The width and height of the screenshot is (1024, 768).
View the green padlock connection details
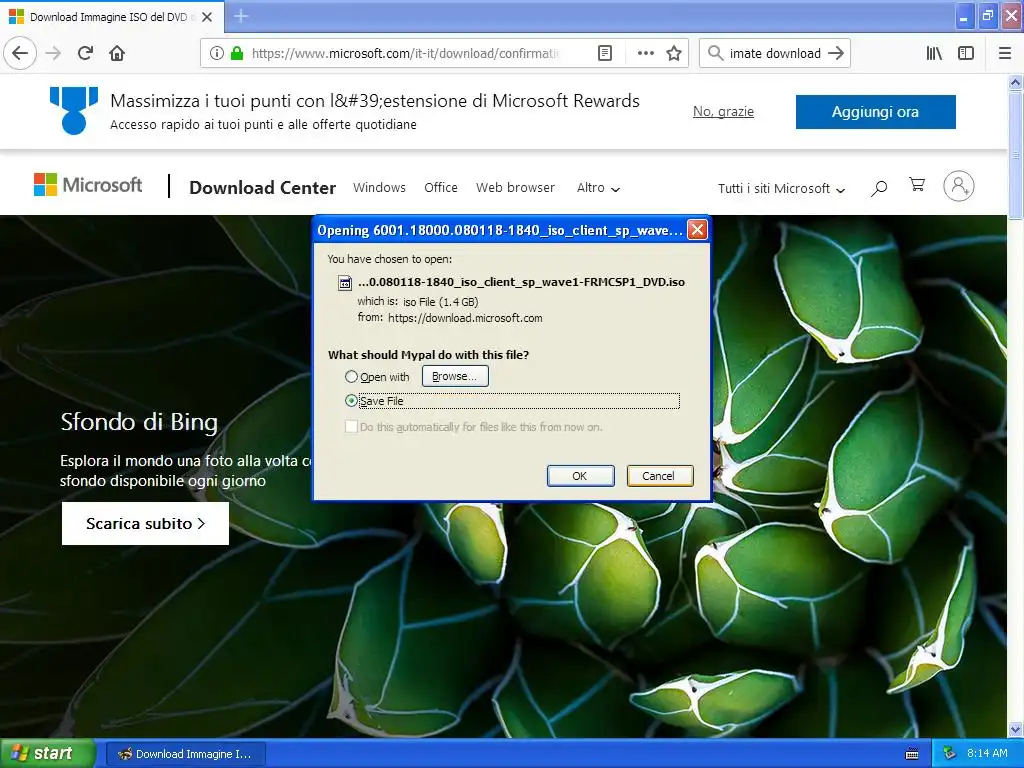coord(236,53)
